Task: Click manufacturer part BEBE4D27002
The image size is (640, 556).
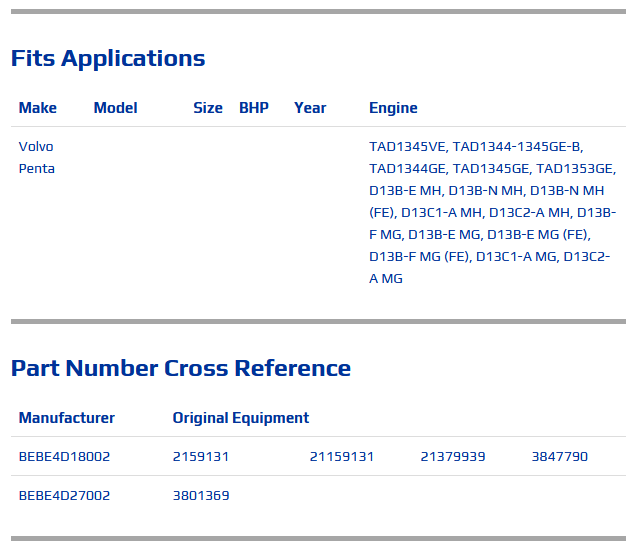Action: (x=64, y=496)
